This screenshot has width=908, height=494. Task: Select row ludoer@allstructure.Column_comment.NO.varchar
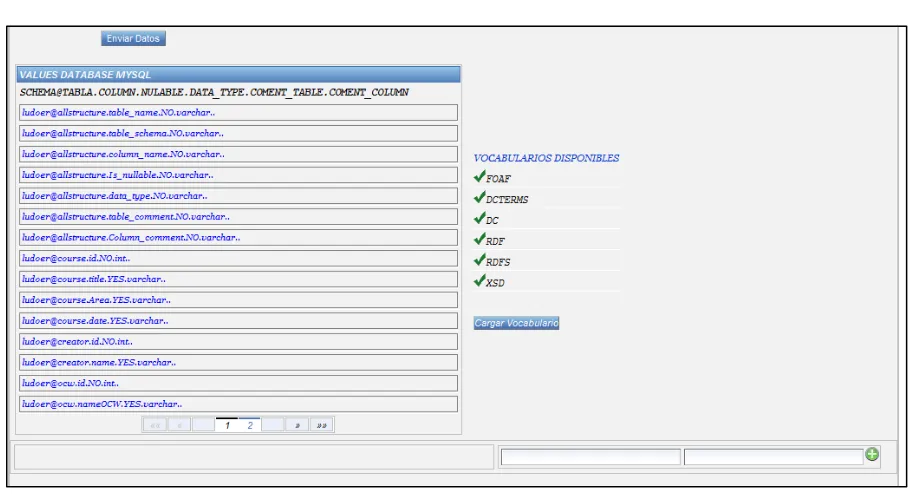tap(238, 237)
